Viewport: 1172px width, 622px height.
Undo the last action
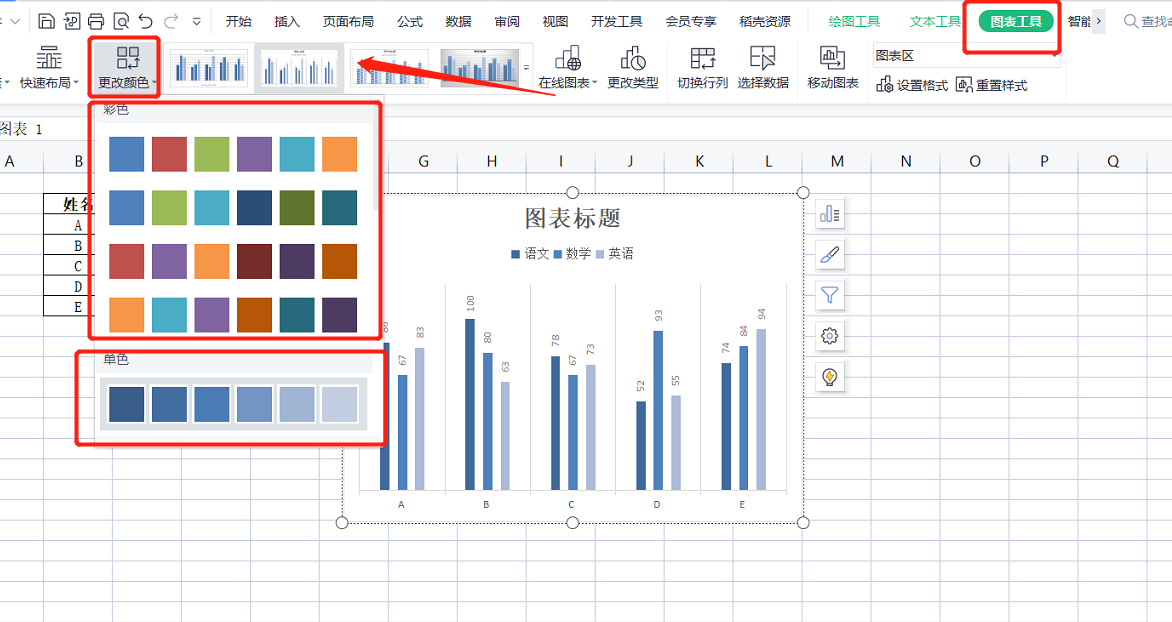coord(146,21)
